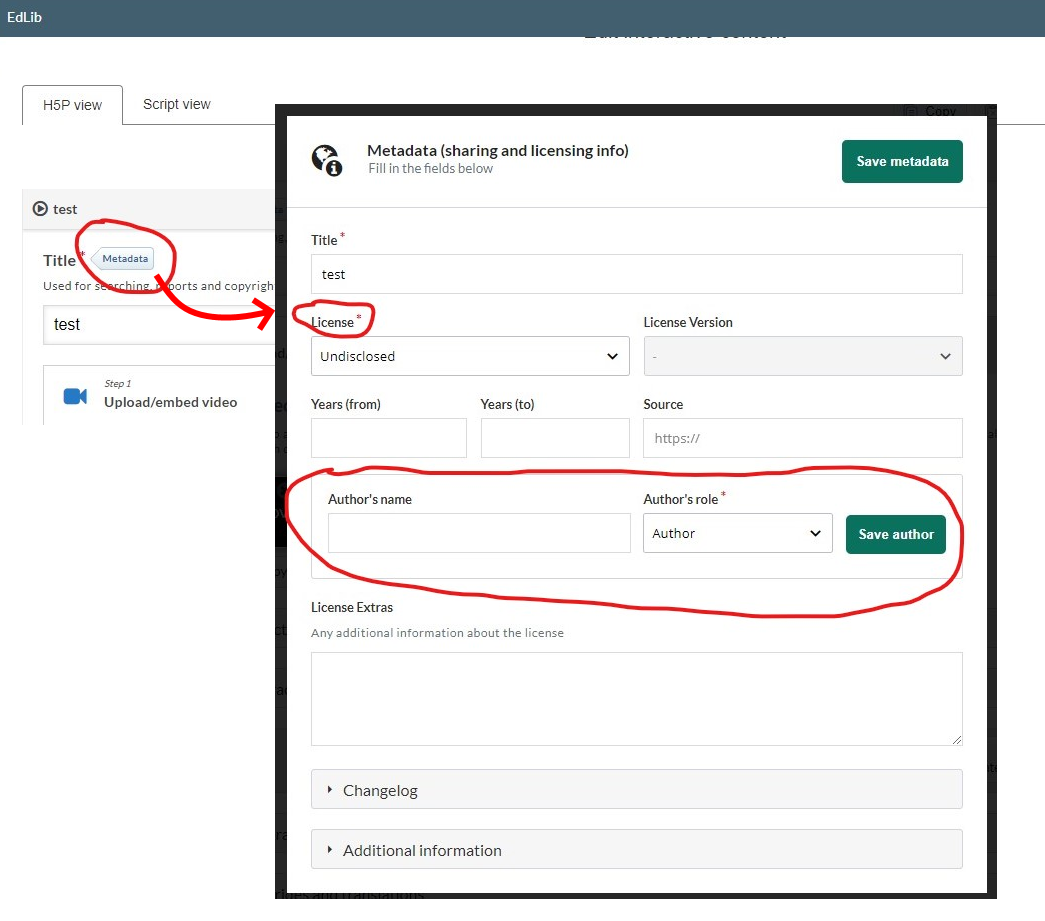This screenshot has height=921, width=1045.
Task: Click the EdLib logo text
Action: click(x=25, y=17)
